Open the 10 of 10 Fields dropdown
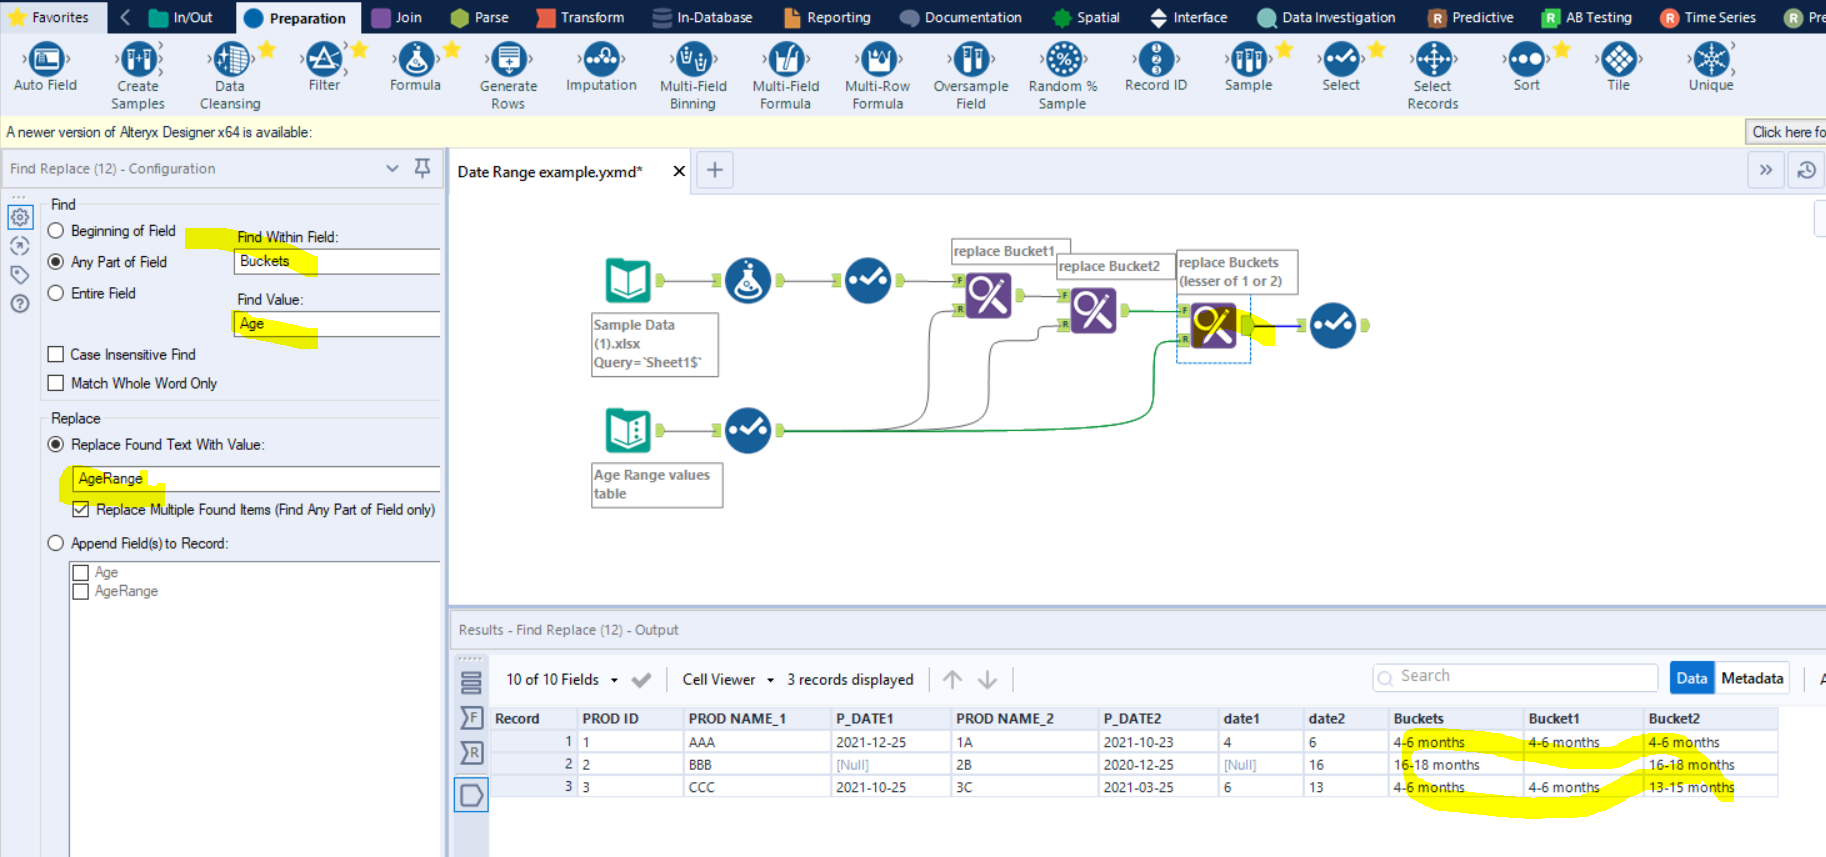Screen dimensions: 1826x857 point(562,679)
